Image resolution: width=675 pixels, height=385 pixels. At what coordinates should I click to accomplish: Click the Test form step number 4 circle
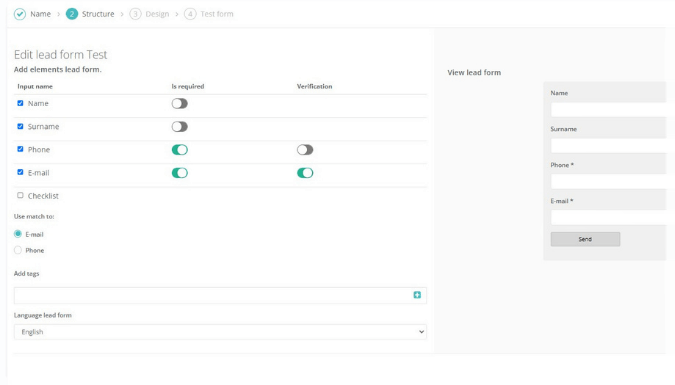(x=190, y=14)
